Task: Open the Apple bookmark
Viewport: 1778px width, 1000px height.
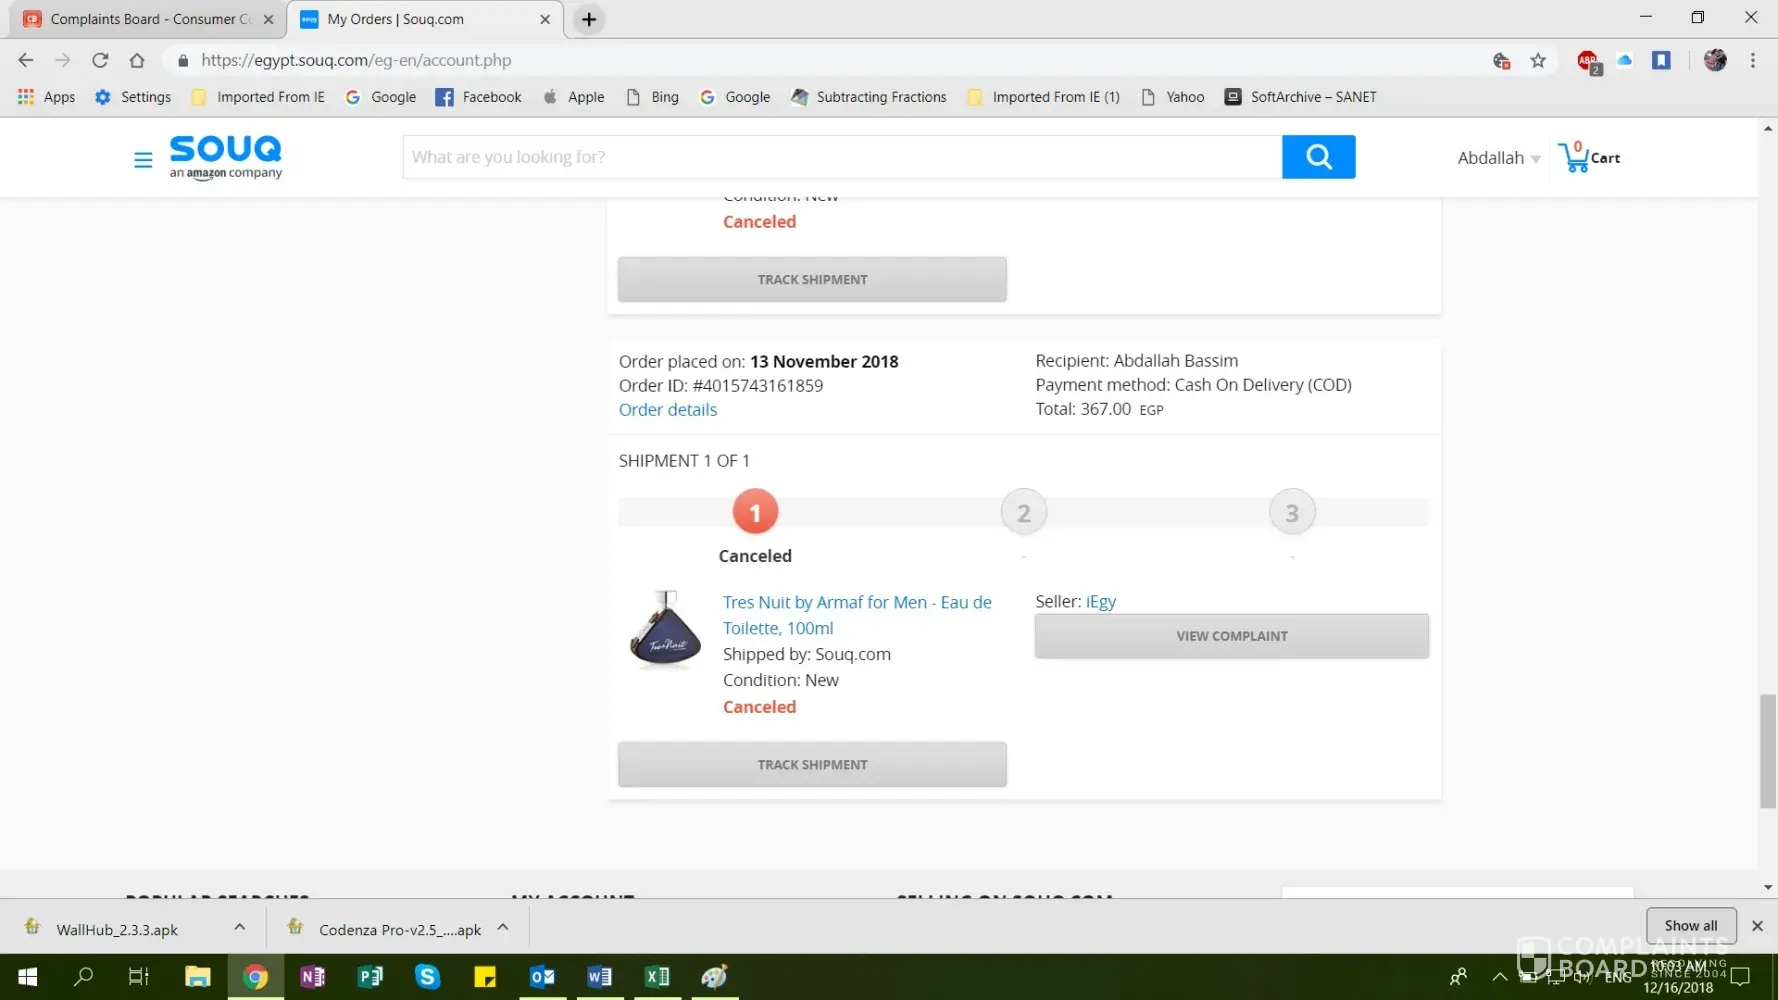Action: point(574,97)
